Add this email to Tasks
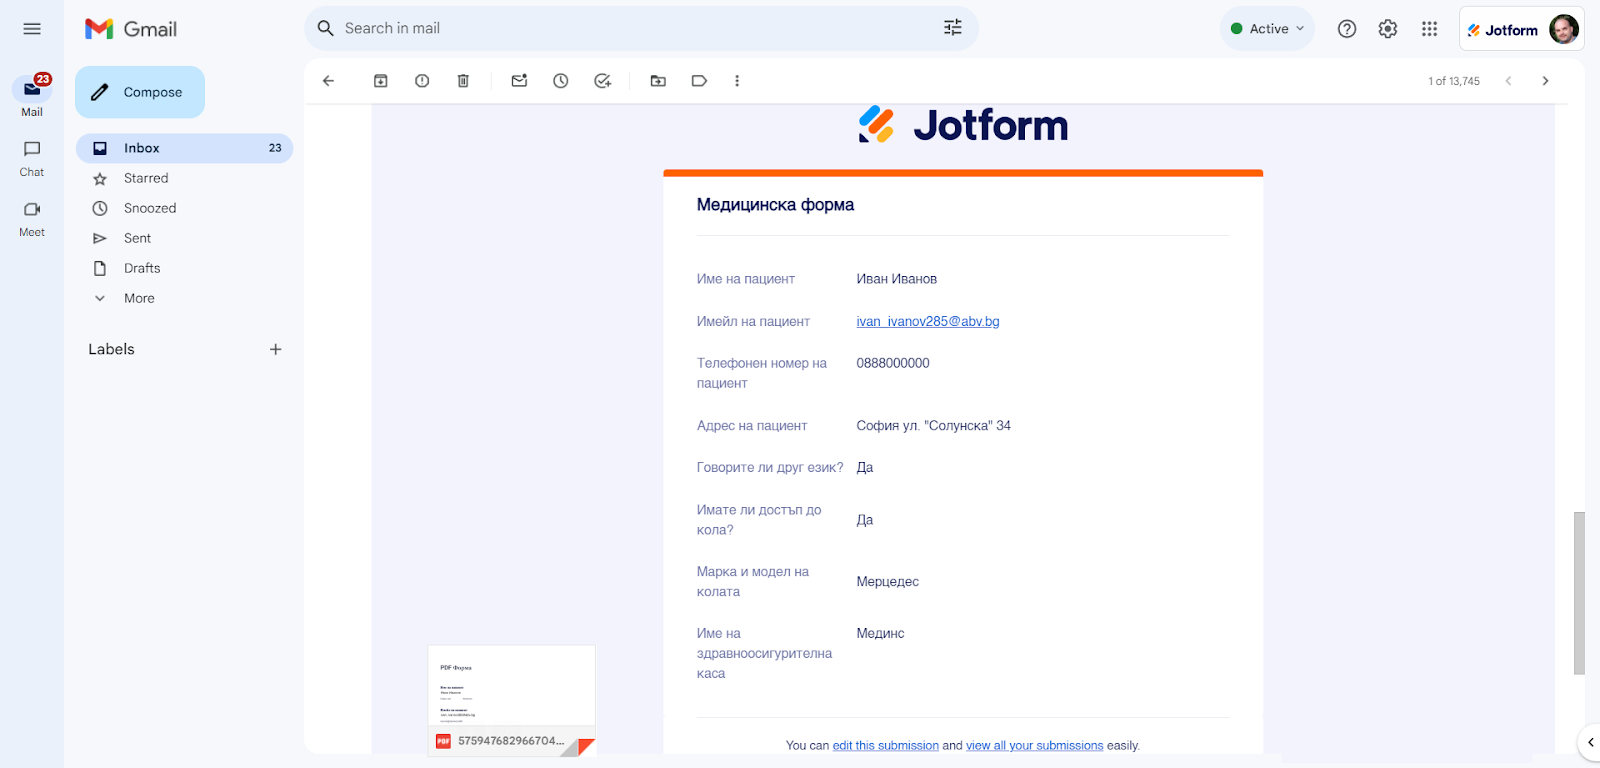The height and width of the screenshot is (768, 1600). pos(602,81)
